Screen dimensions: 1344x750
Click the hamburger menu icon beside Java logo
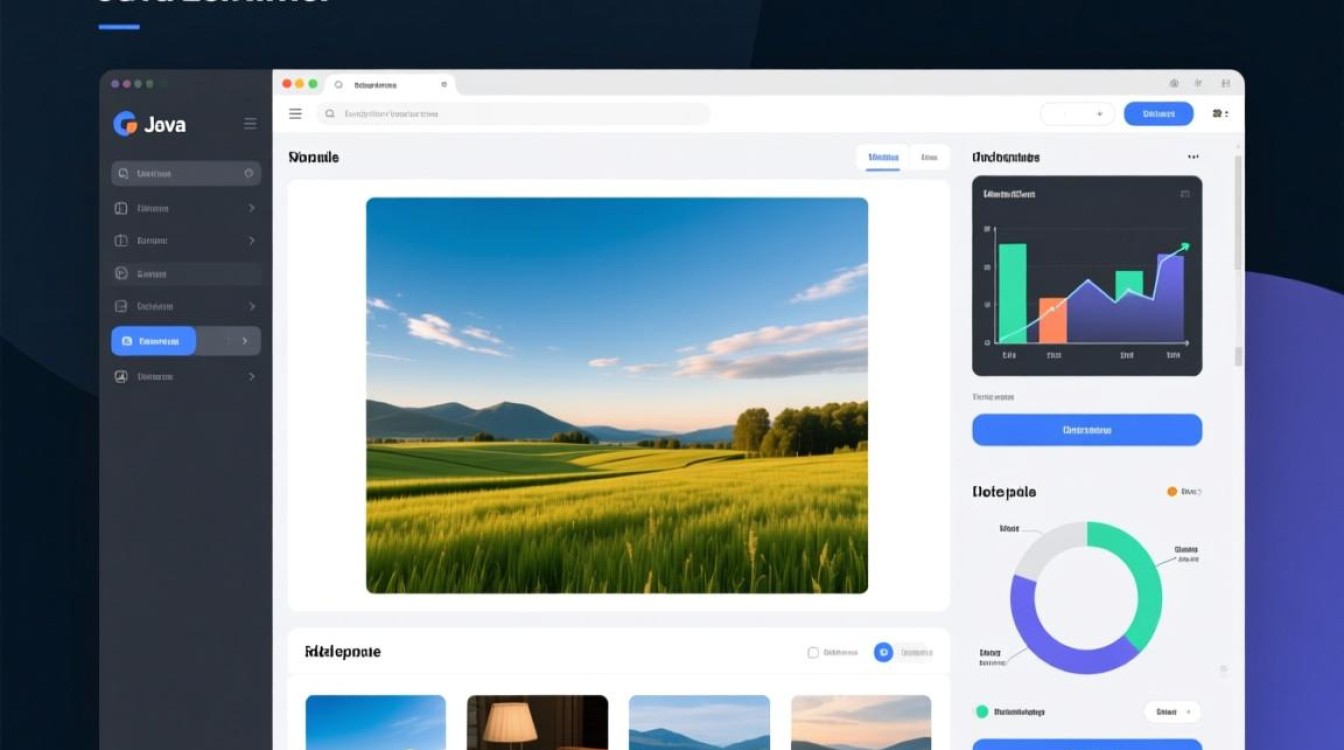pyautogui.click(x=250, y=124)
